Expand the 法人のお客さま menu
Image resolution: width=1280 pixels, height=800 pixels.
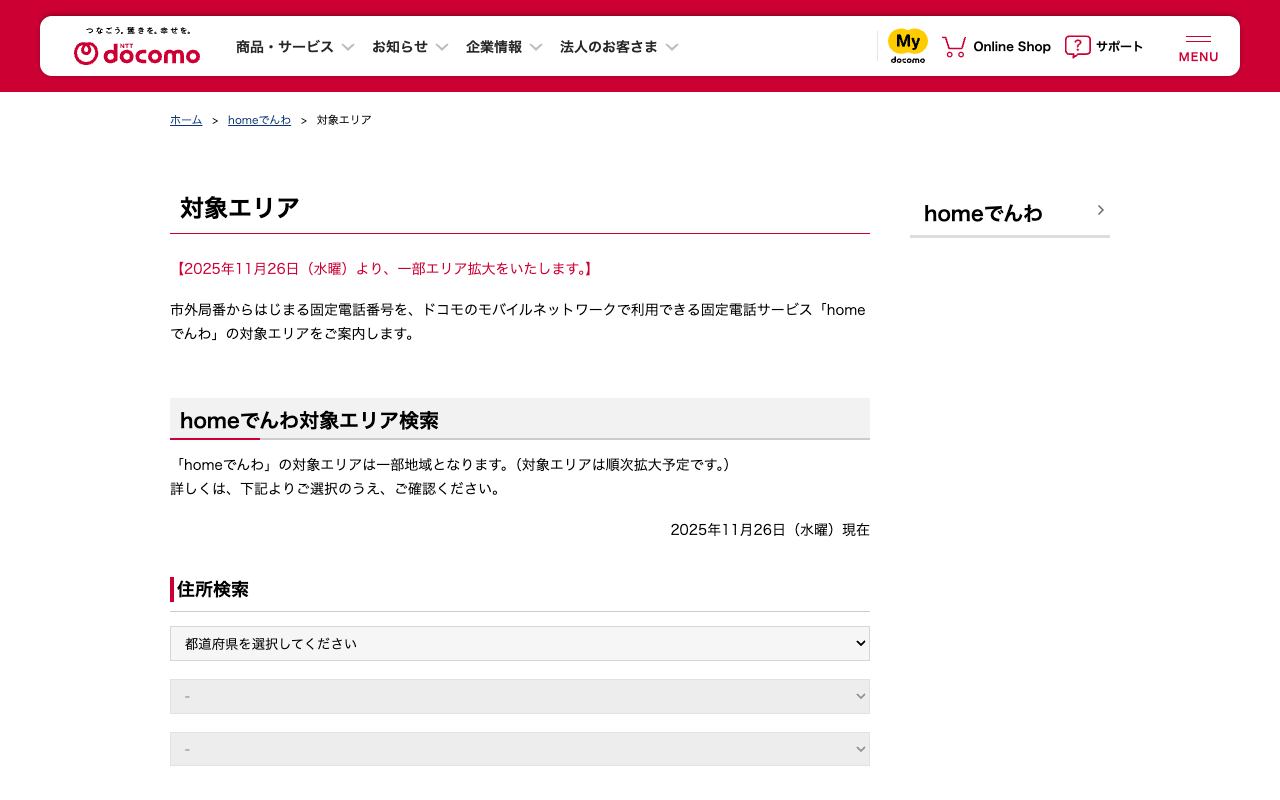pos(619,47)
